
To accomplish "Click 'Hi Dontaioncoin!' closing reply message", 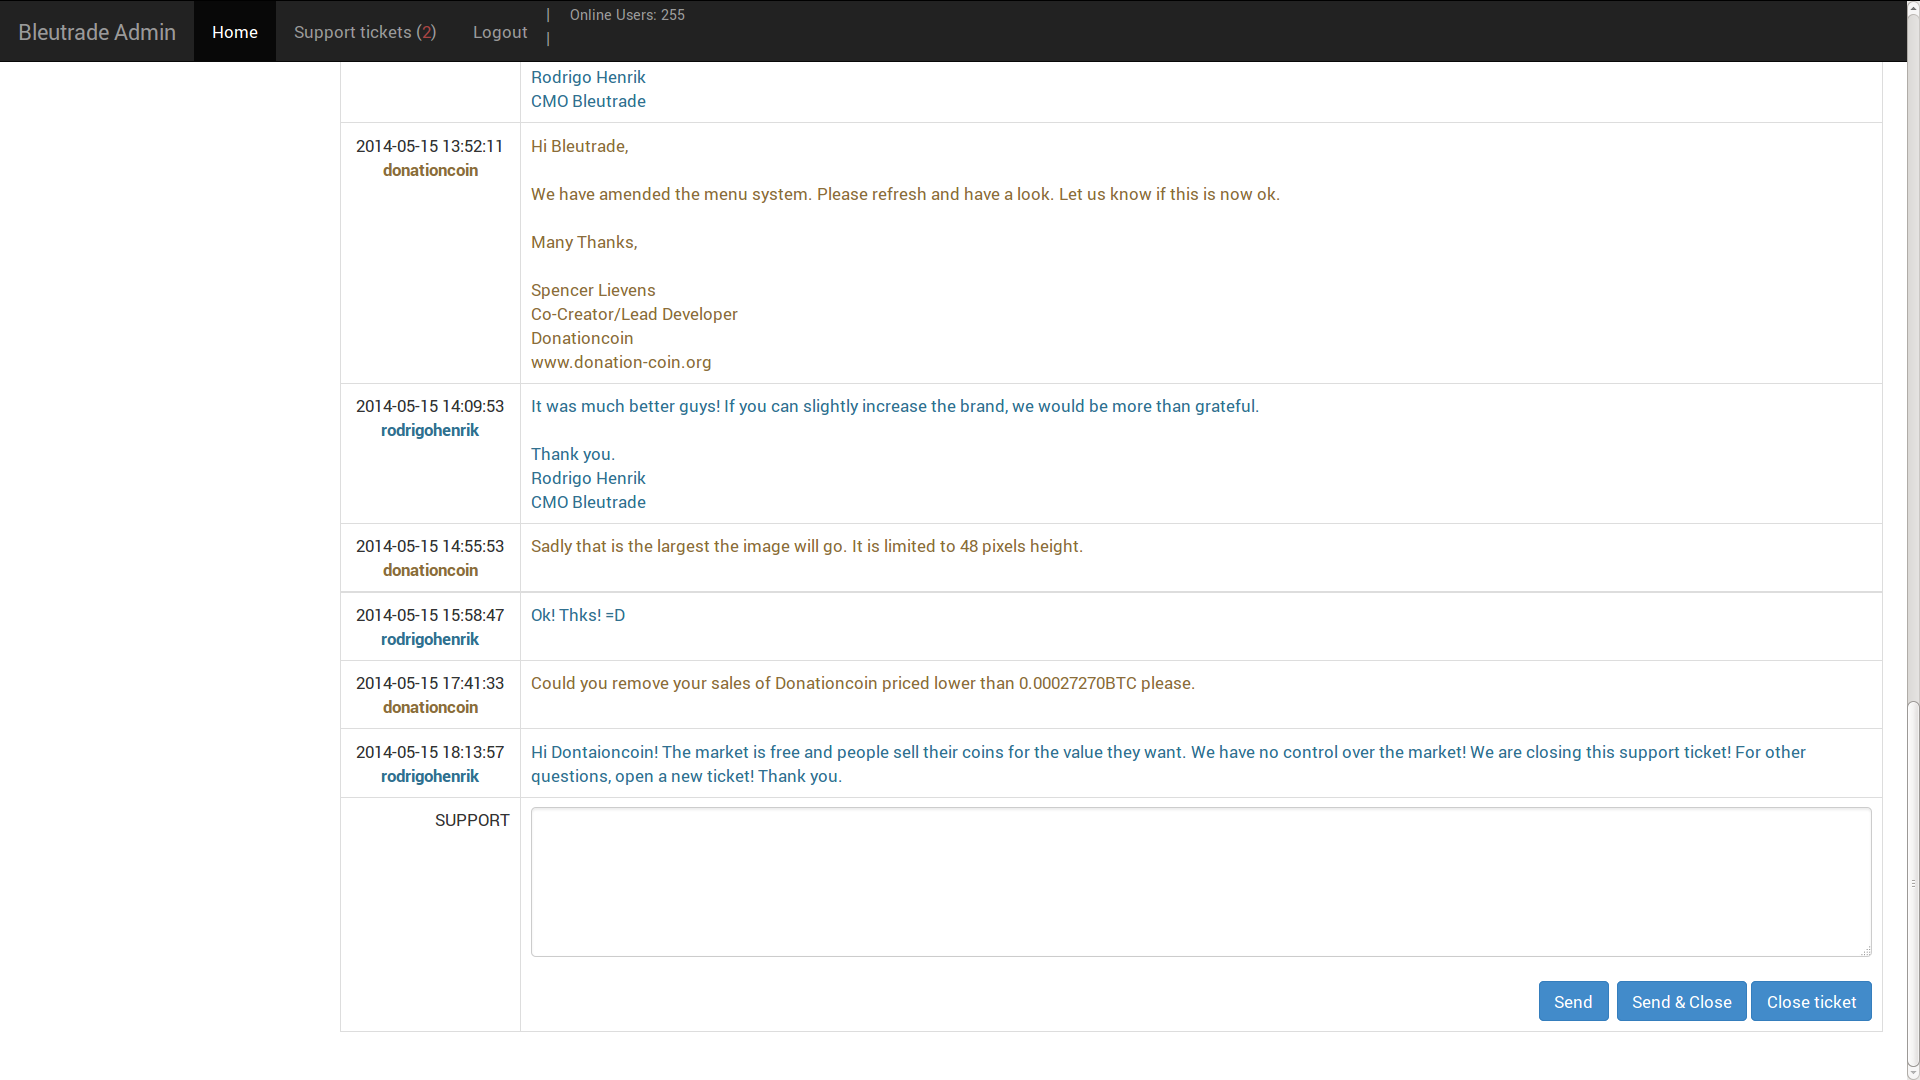I will tap(1168, 764).
